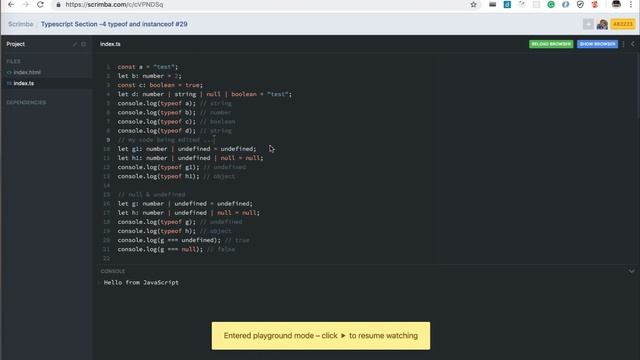Open the shield checkmark extension icon
The width and height of the screenshot is (640, 360).
tap(580, 4)
